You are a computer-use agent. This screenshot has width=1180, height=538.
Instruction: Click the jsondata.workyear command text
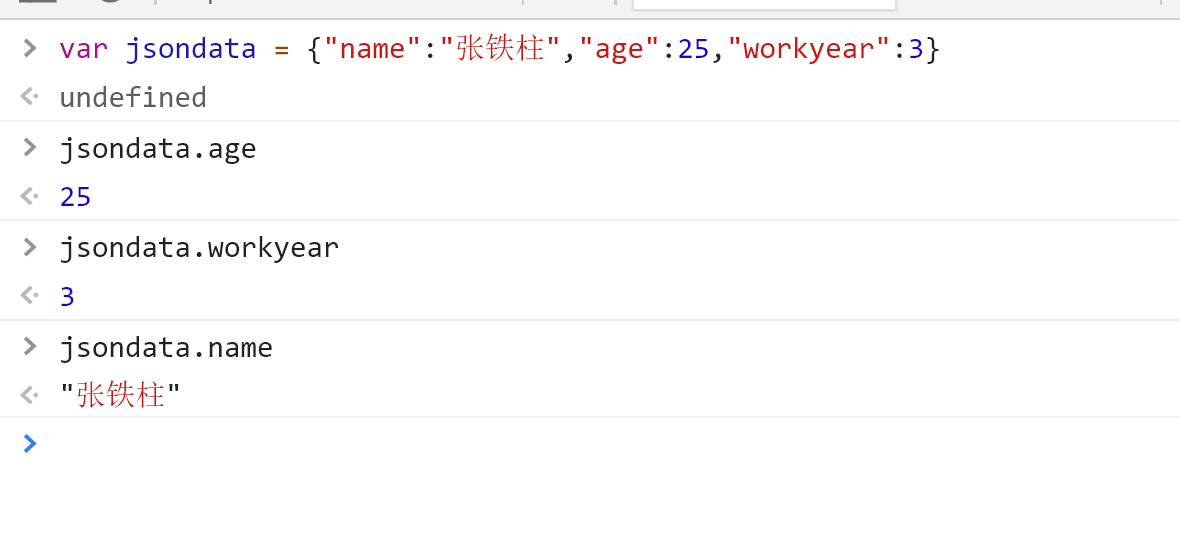coord(199,248)
